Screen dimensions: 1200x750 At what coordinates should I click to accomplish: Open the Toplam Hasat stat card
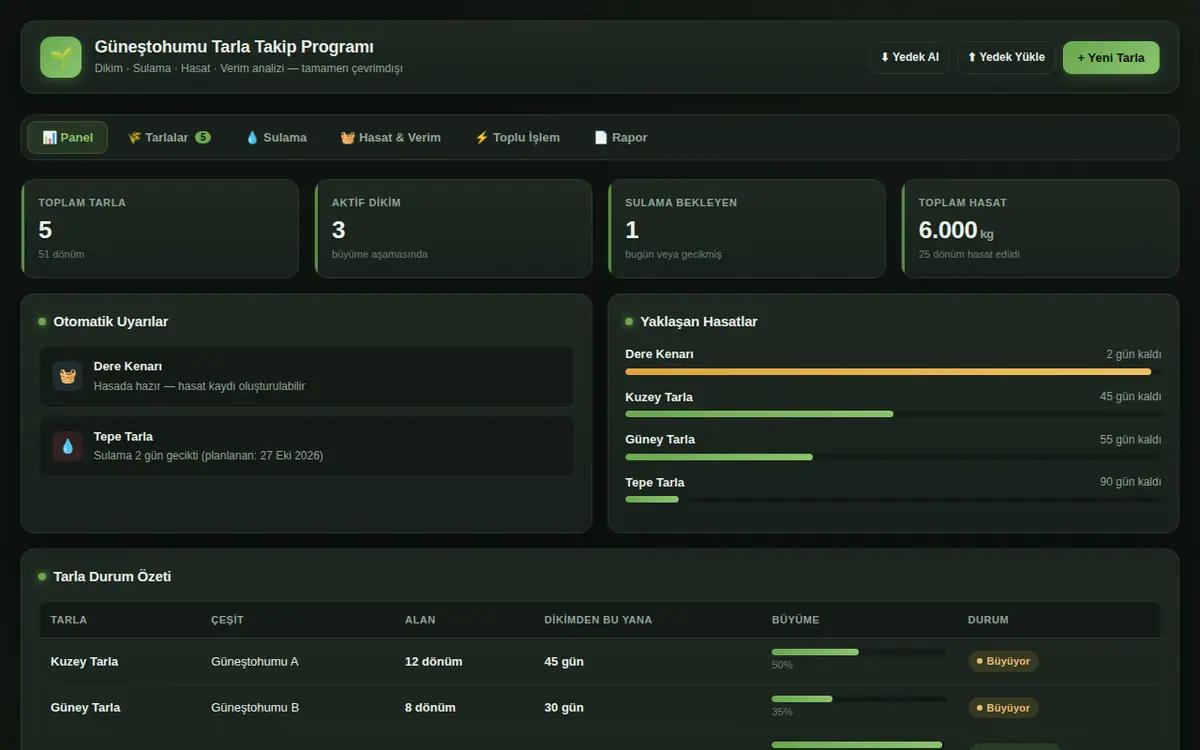[1040, 228]
